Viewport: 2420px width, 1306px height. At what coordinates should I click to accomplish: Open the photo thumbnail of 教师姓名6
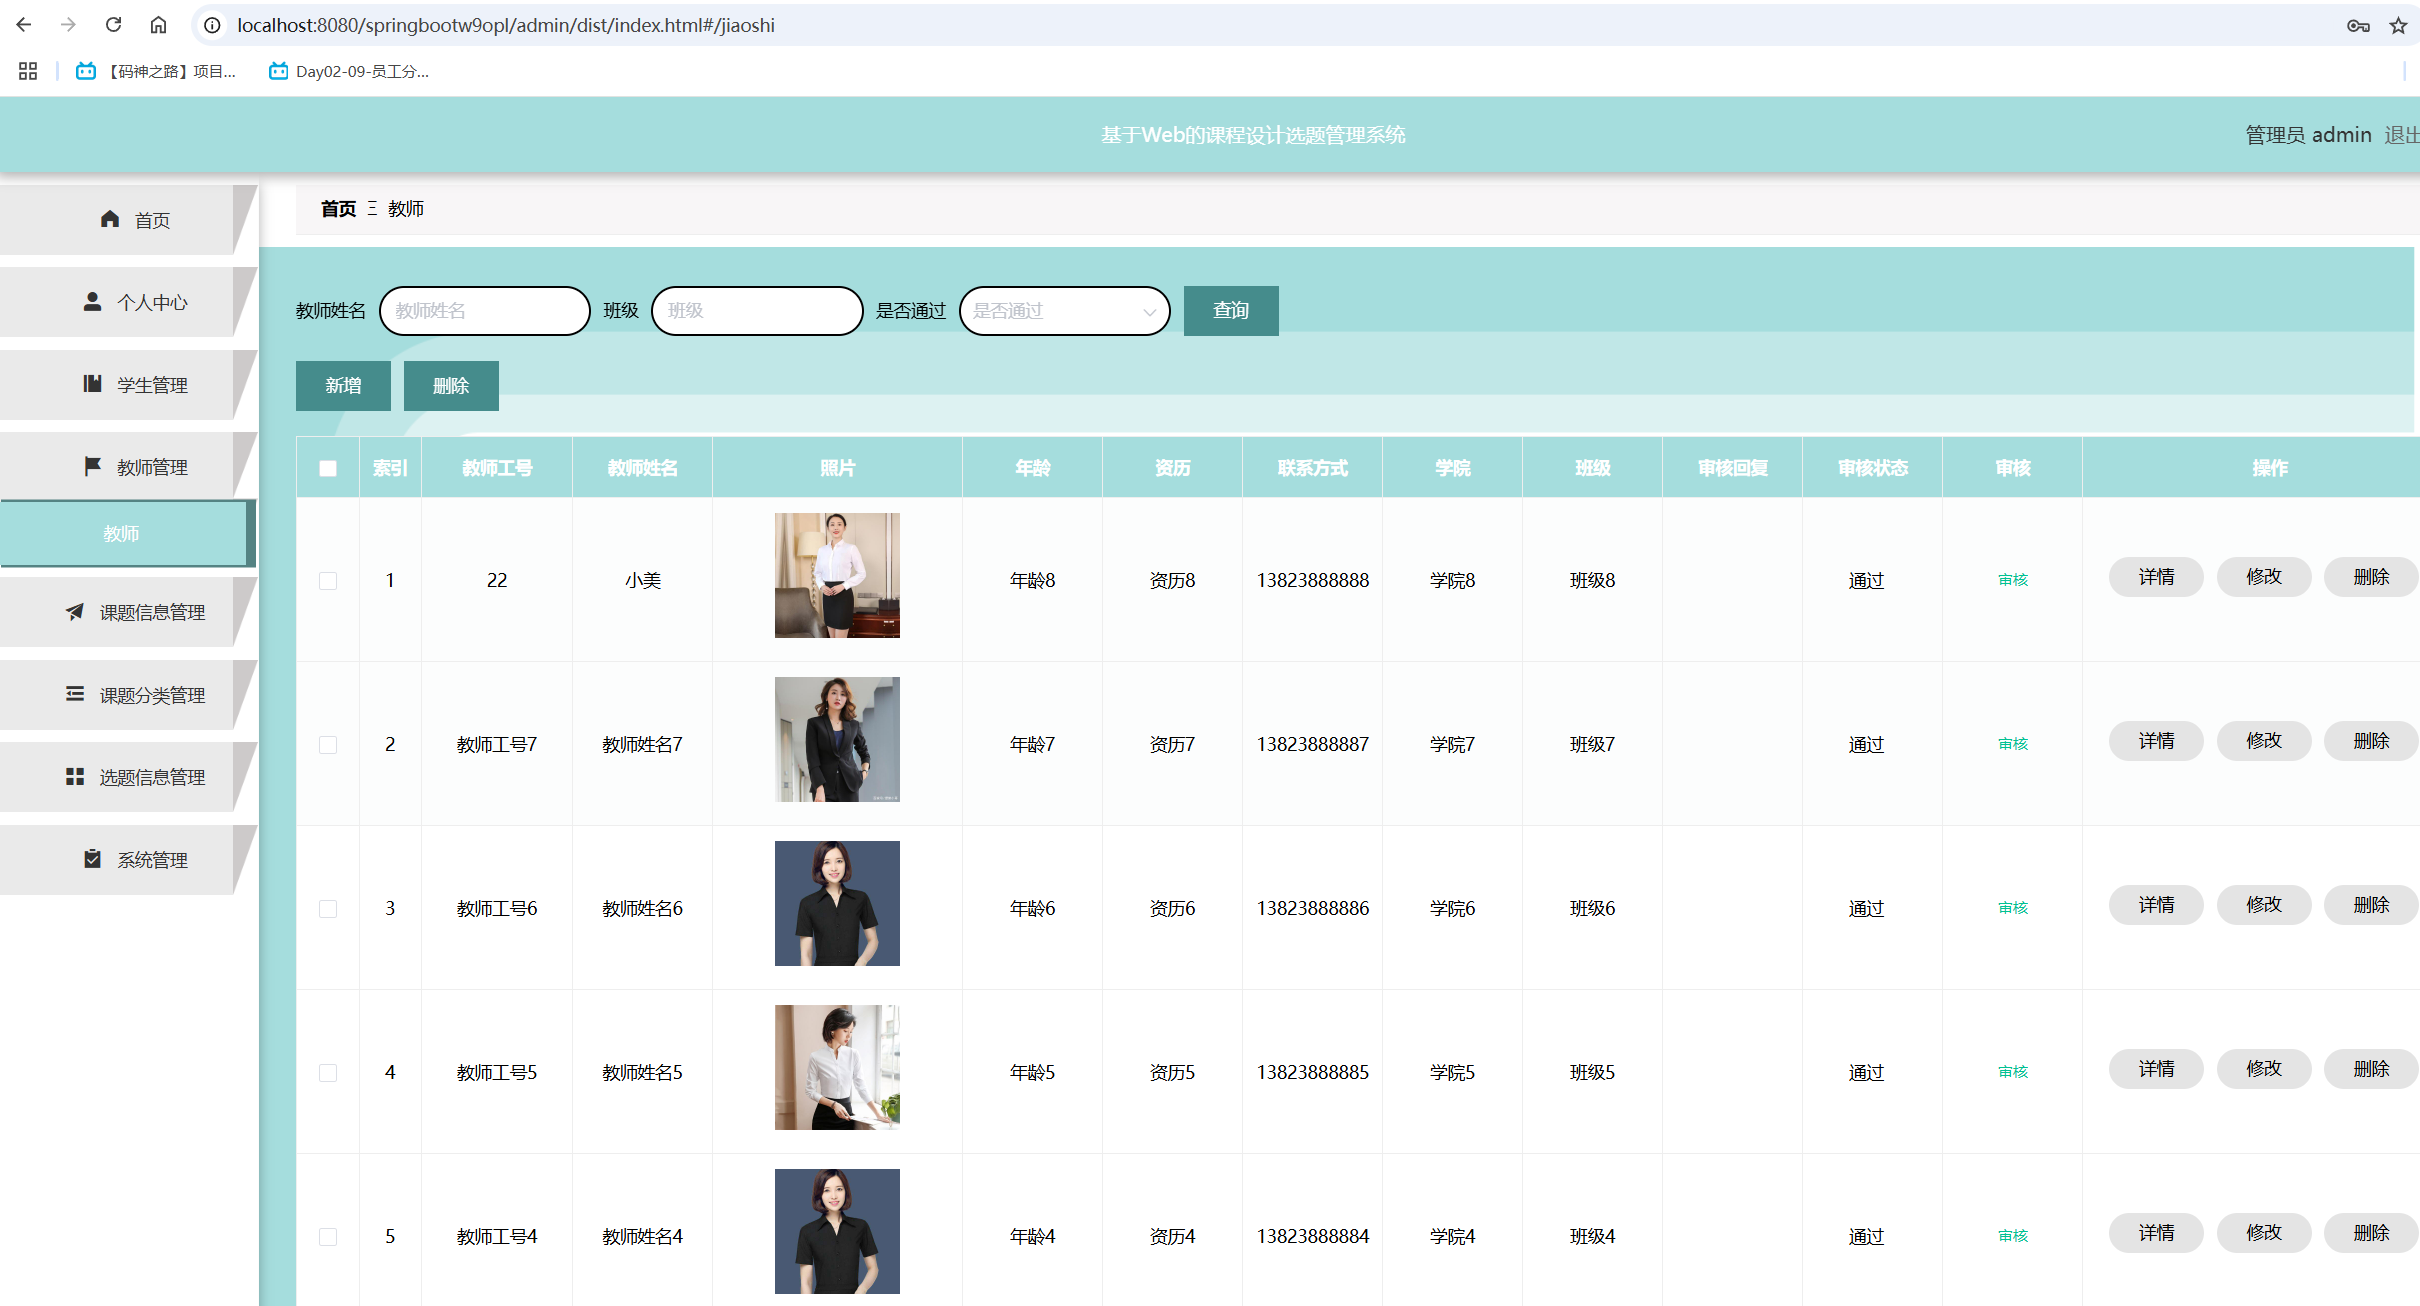(x=837, y=903)
